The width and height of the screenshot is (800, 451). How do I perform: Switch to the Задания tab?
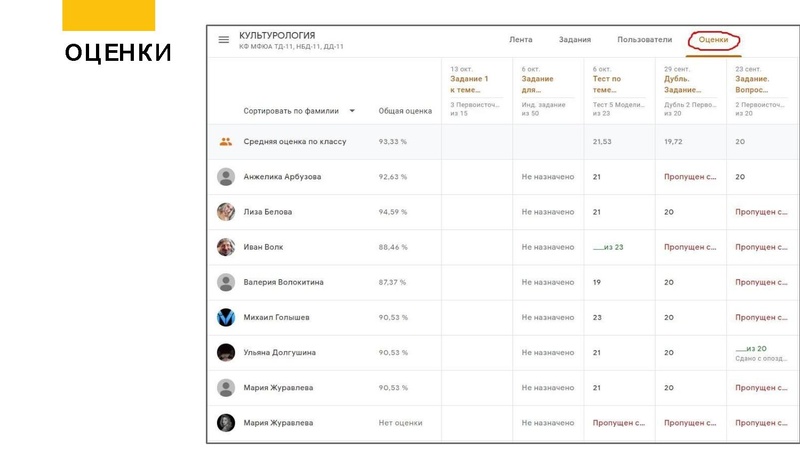tap(574, 39)
